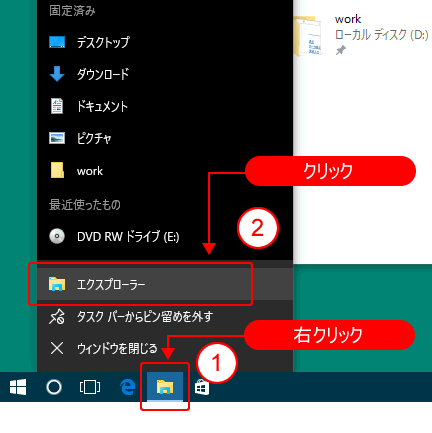Open Task View from the taskbar
This screenshot has height=433, width=432.
(90, 387)
